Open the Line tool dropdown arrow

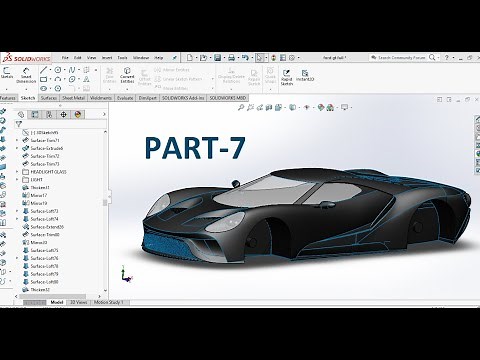tap(50, 70)
